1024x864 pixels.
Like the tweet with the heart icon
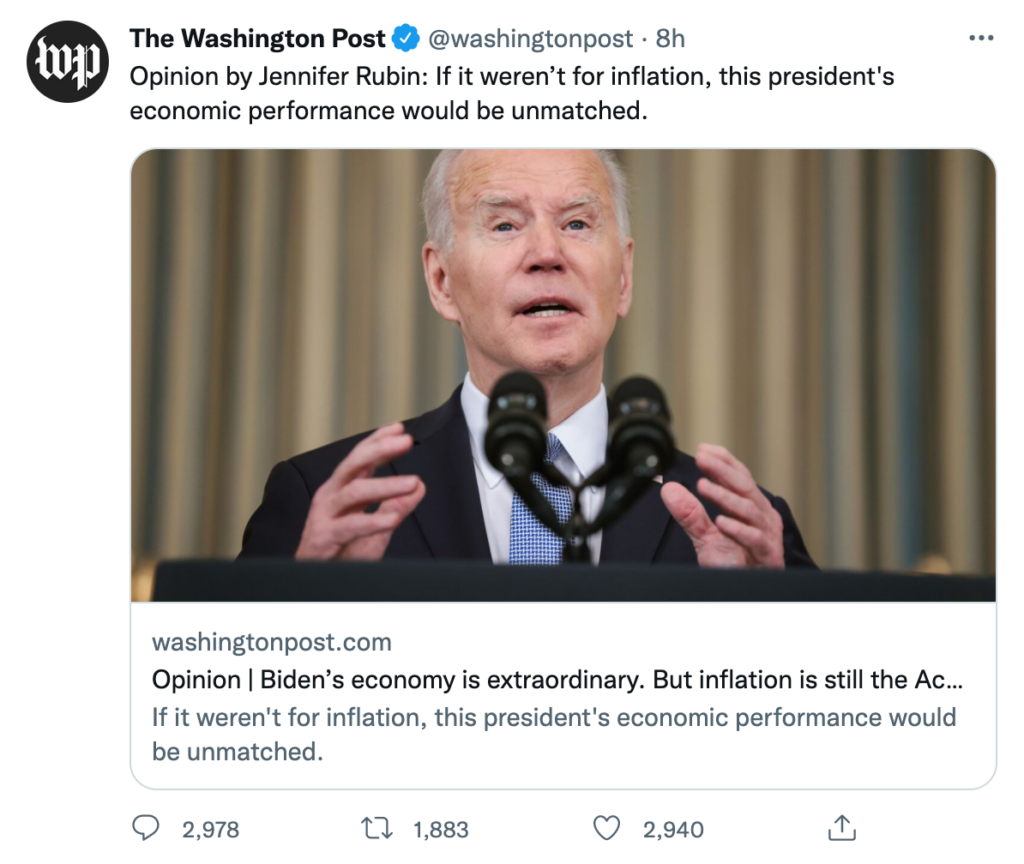[607, 827]
